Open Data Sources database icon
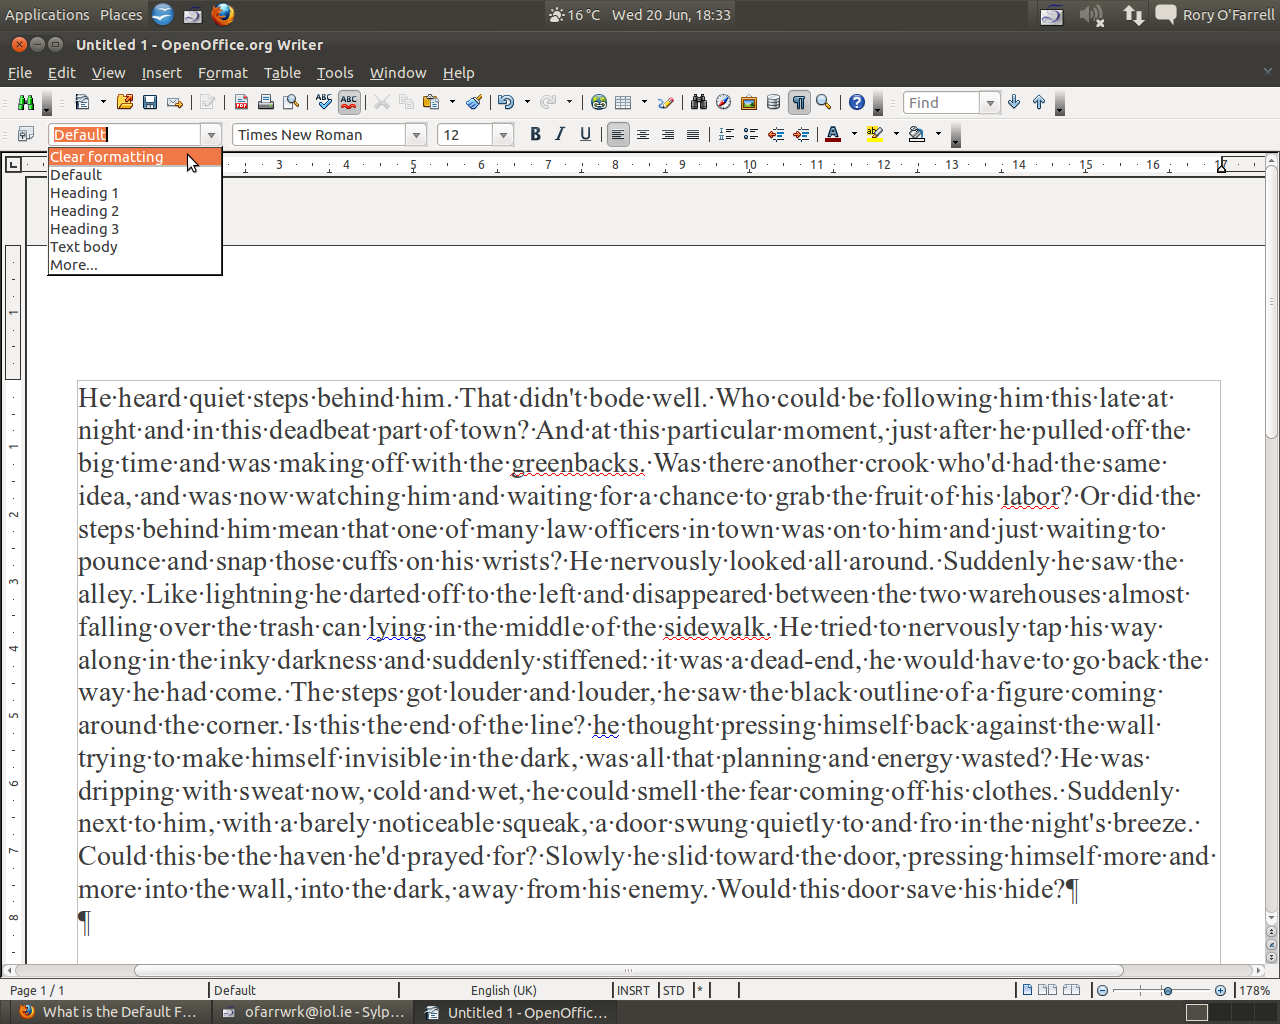Screen dimensions: 1280x1024 (773, 102)
